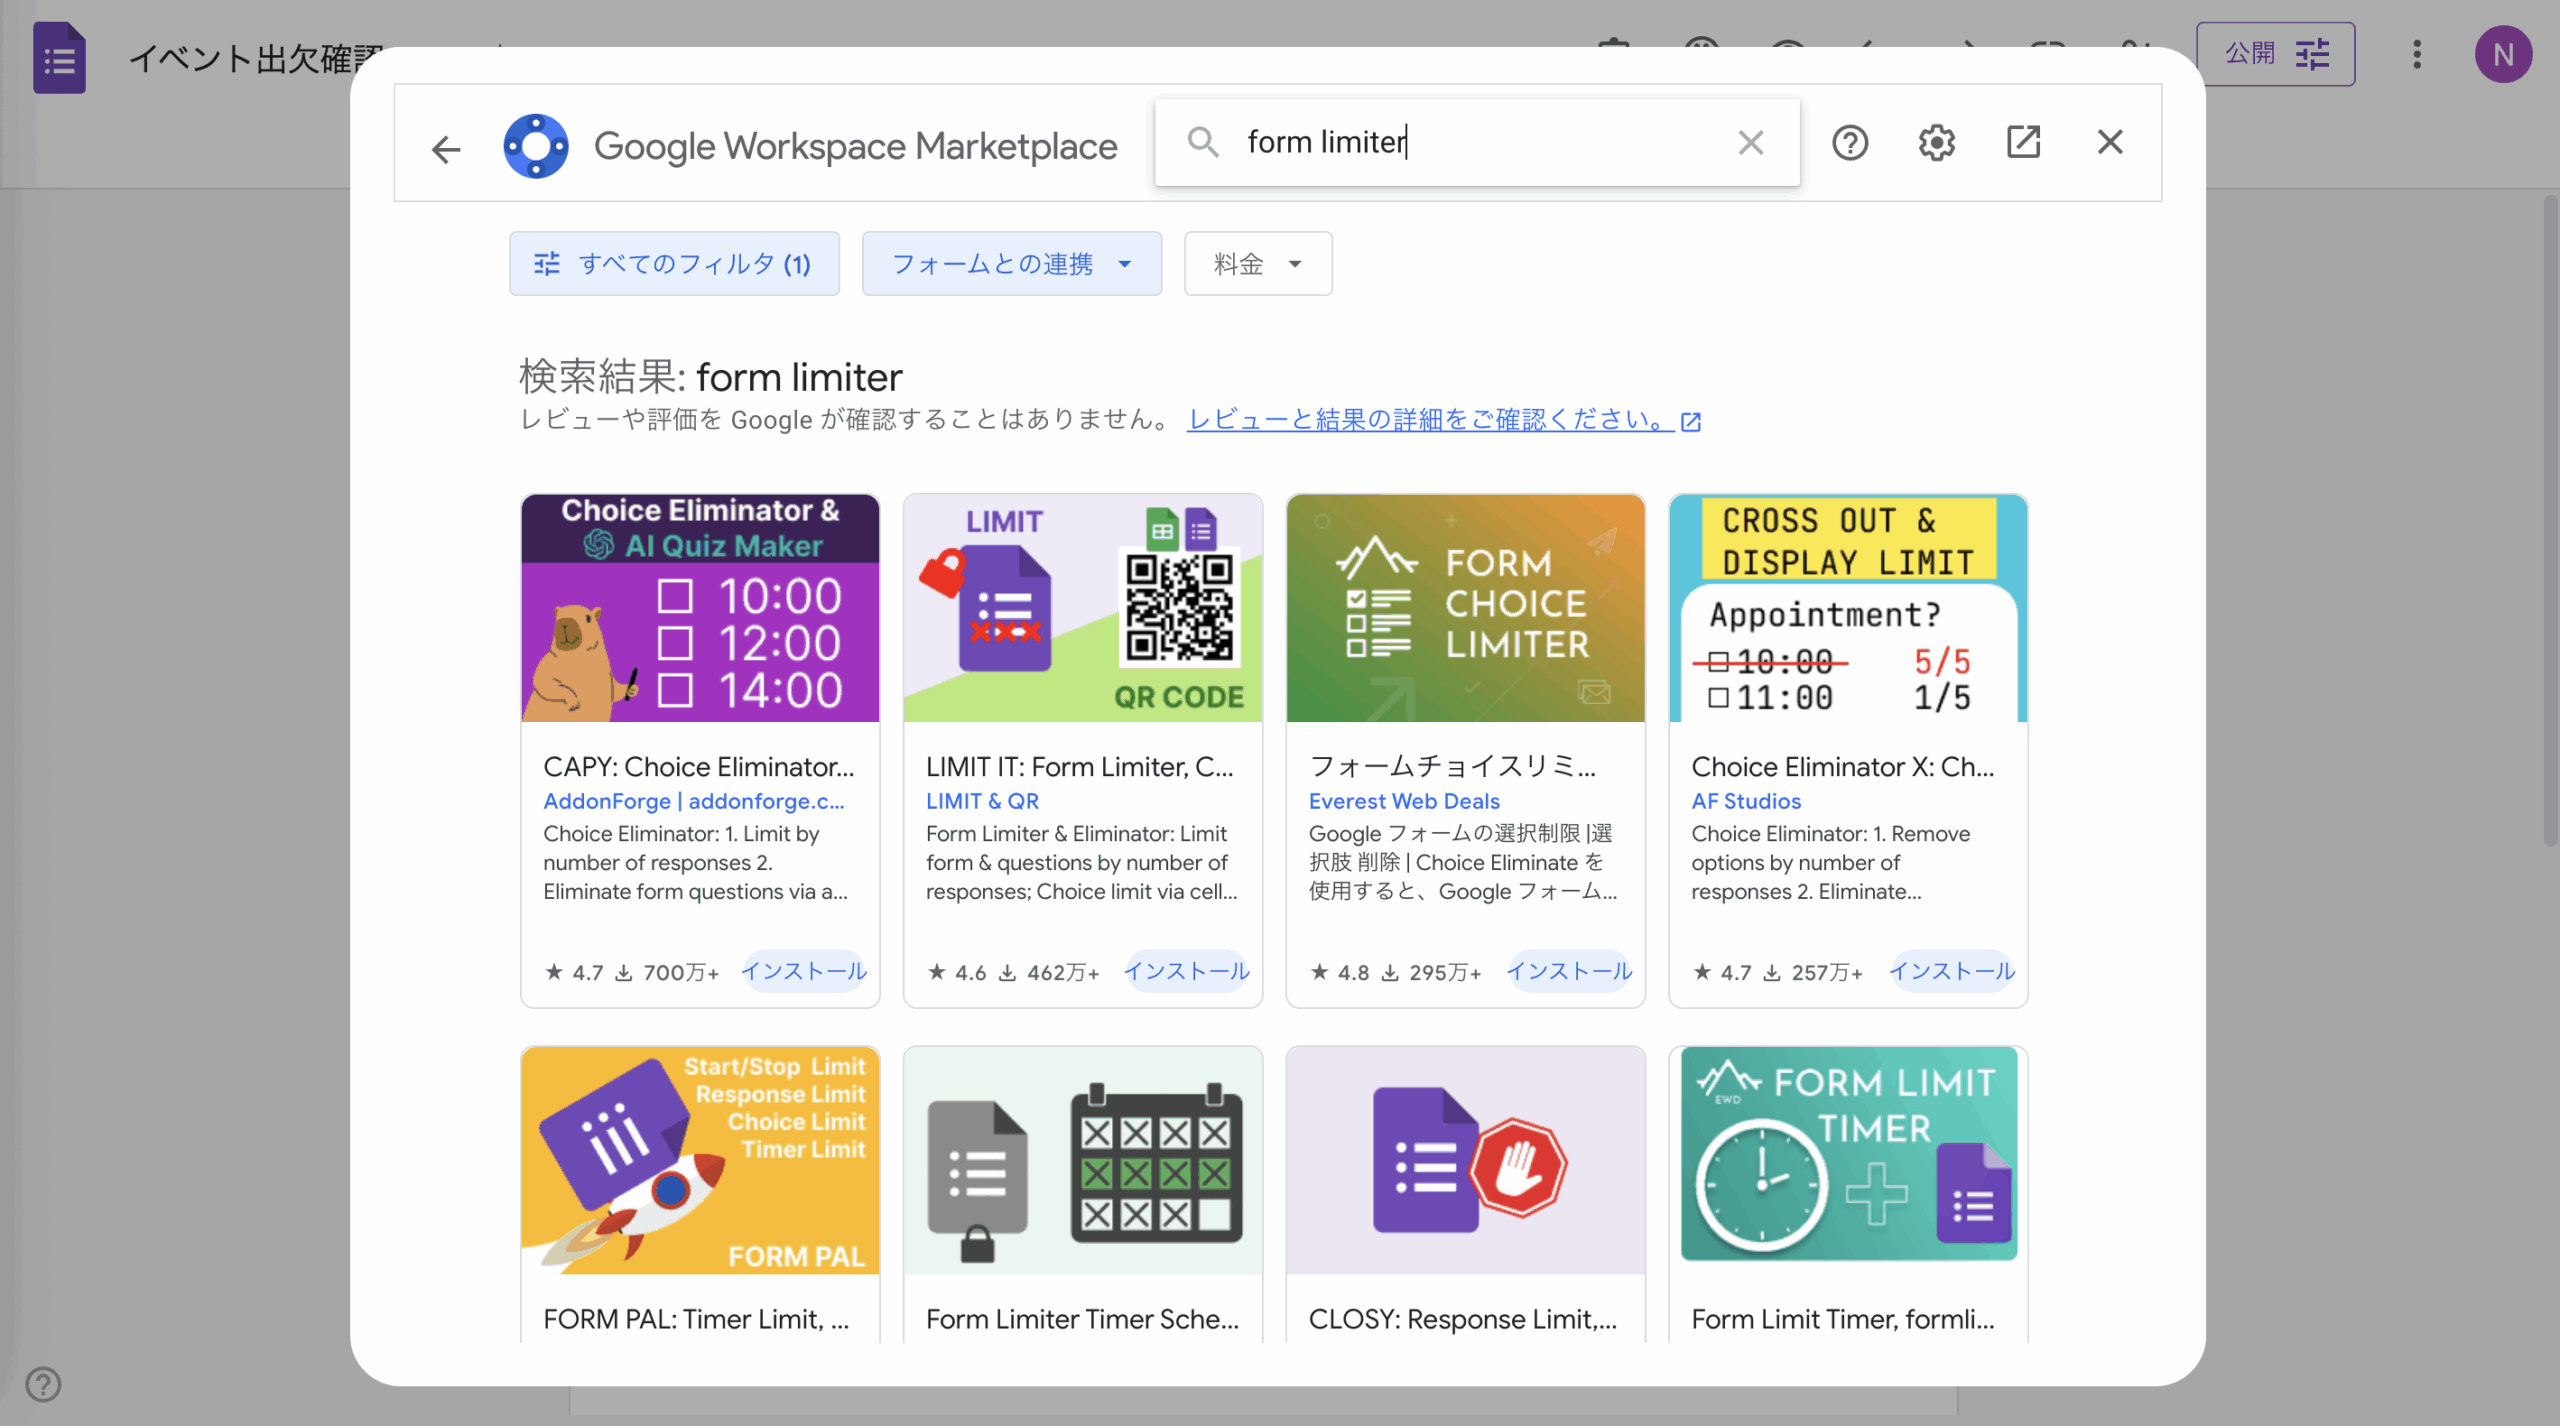
Task: Click the CLOSY: Response Limit title
Action: click(1463, 1320)
